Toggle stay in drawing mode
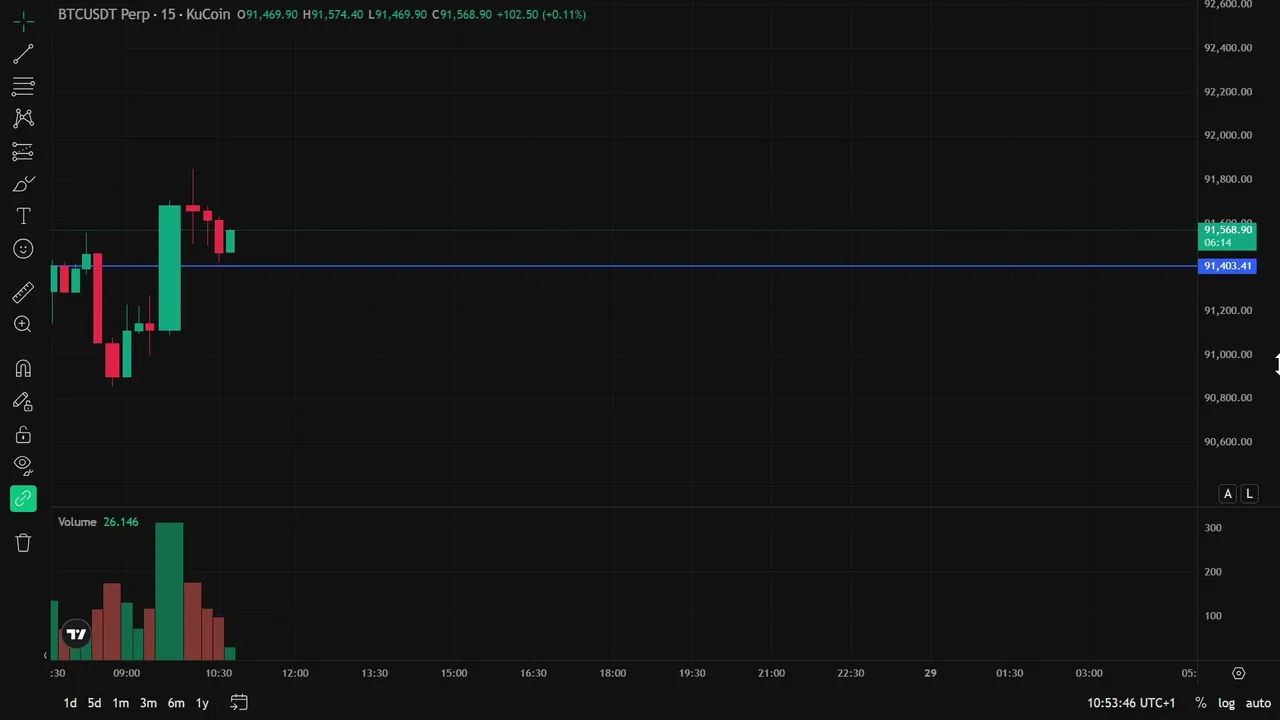This screenshot has width=1280, height=720. click(23, 402)
